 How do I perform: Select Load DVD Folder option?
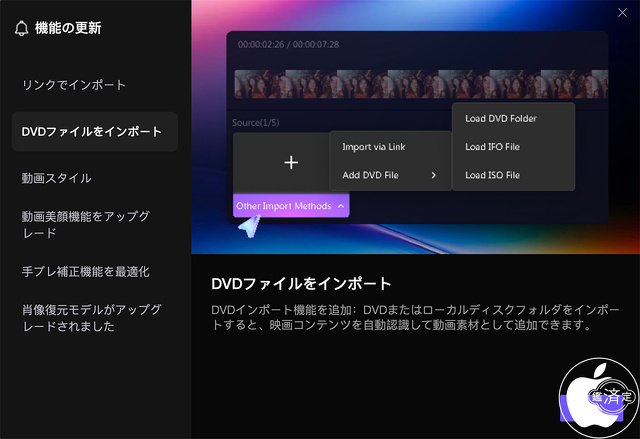click(501, 118)
